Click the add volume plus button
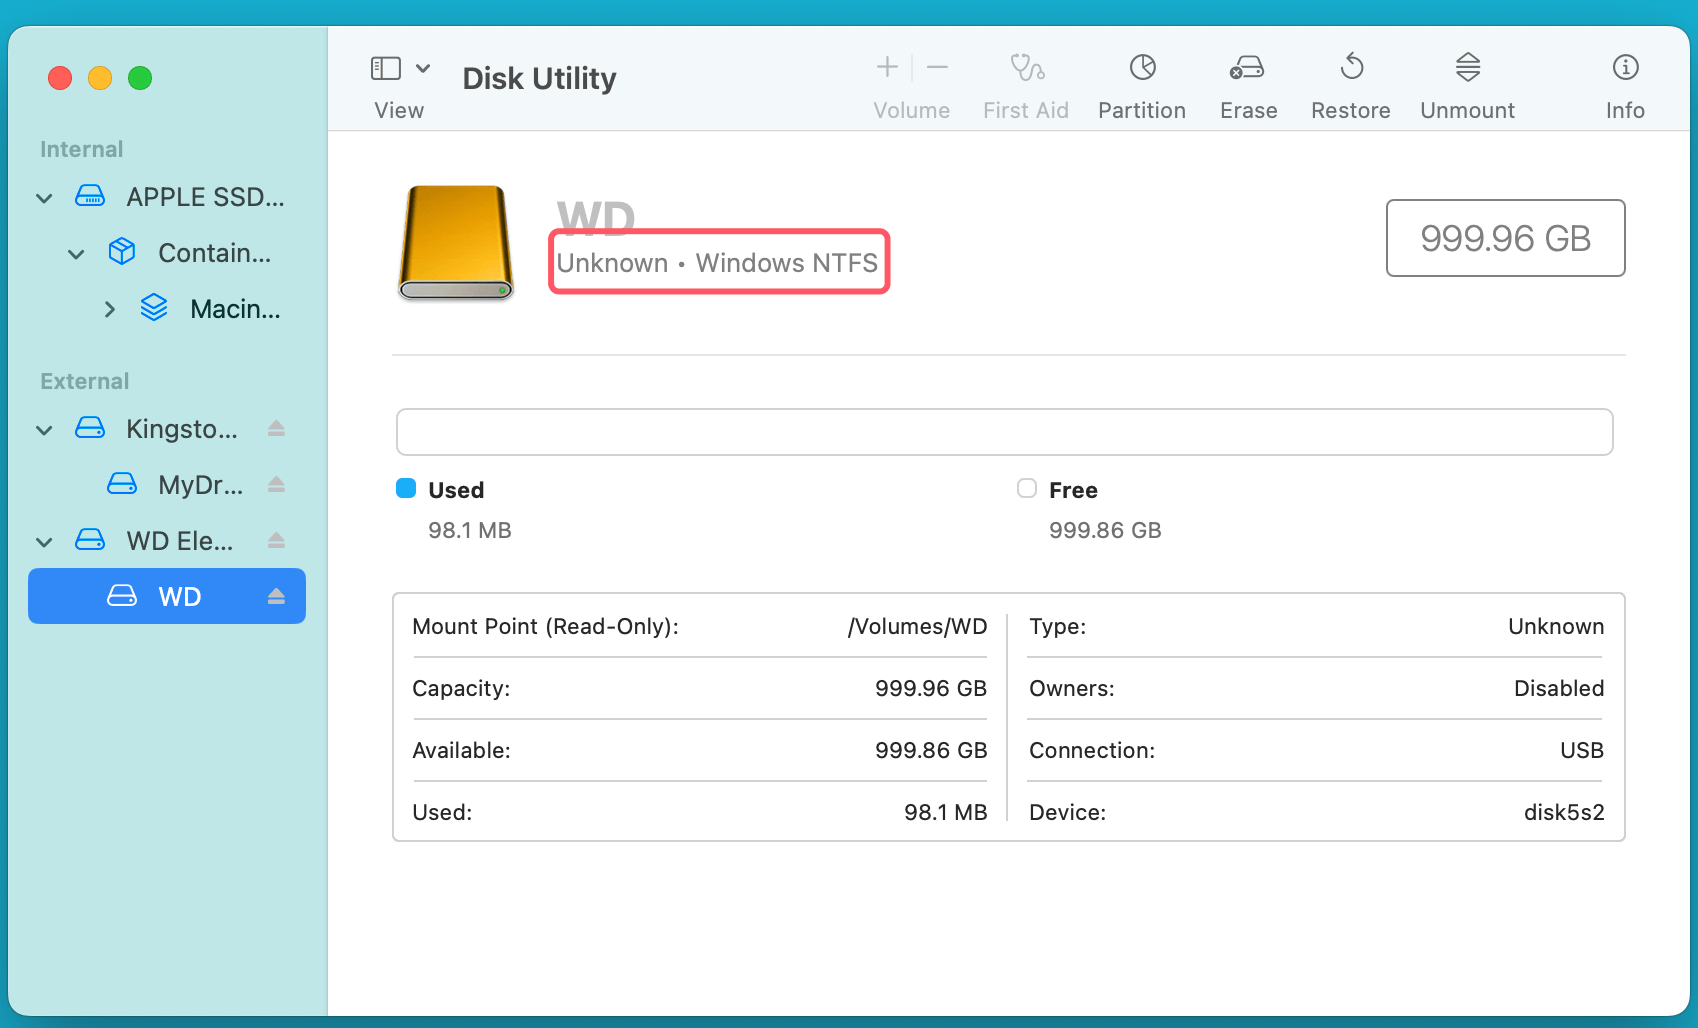 tap(887, 67)
